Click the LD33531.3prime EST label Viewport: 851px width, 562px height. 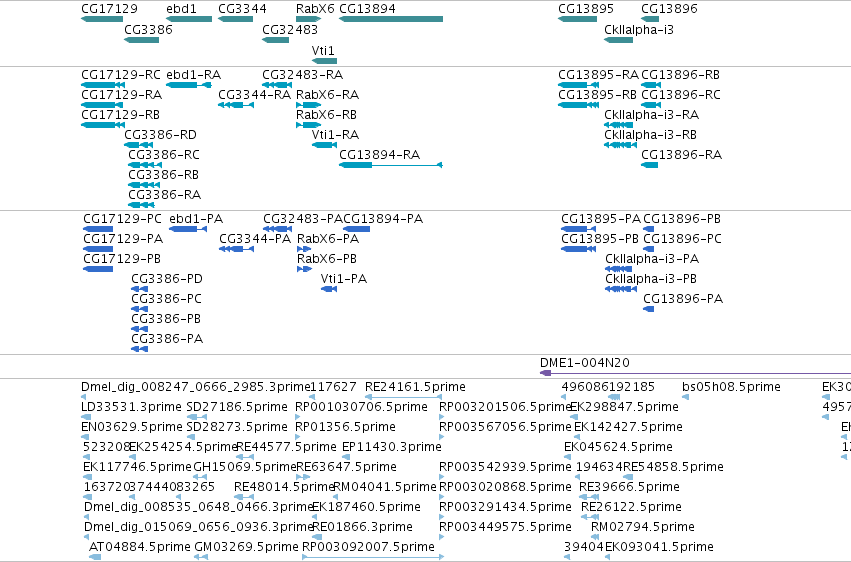point(131,407)
